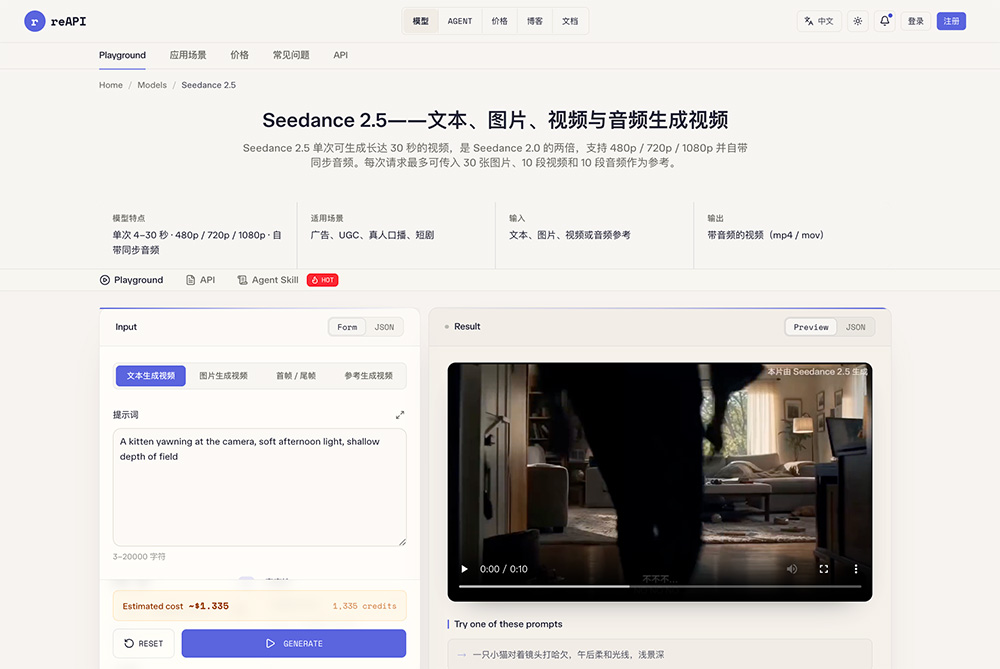This screenshot has width=1000, height=669.
Task: Click the prompt textarea resize handle
Action: point(402,542)
